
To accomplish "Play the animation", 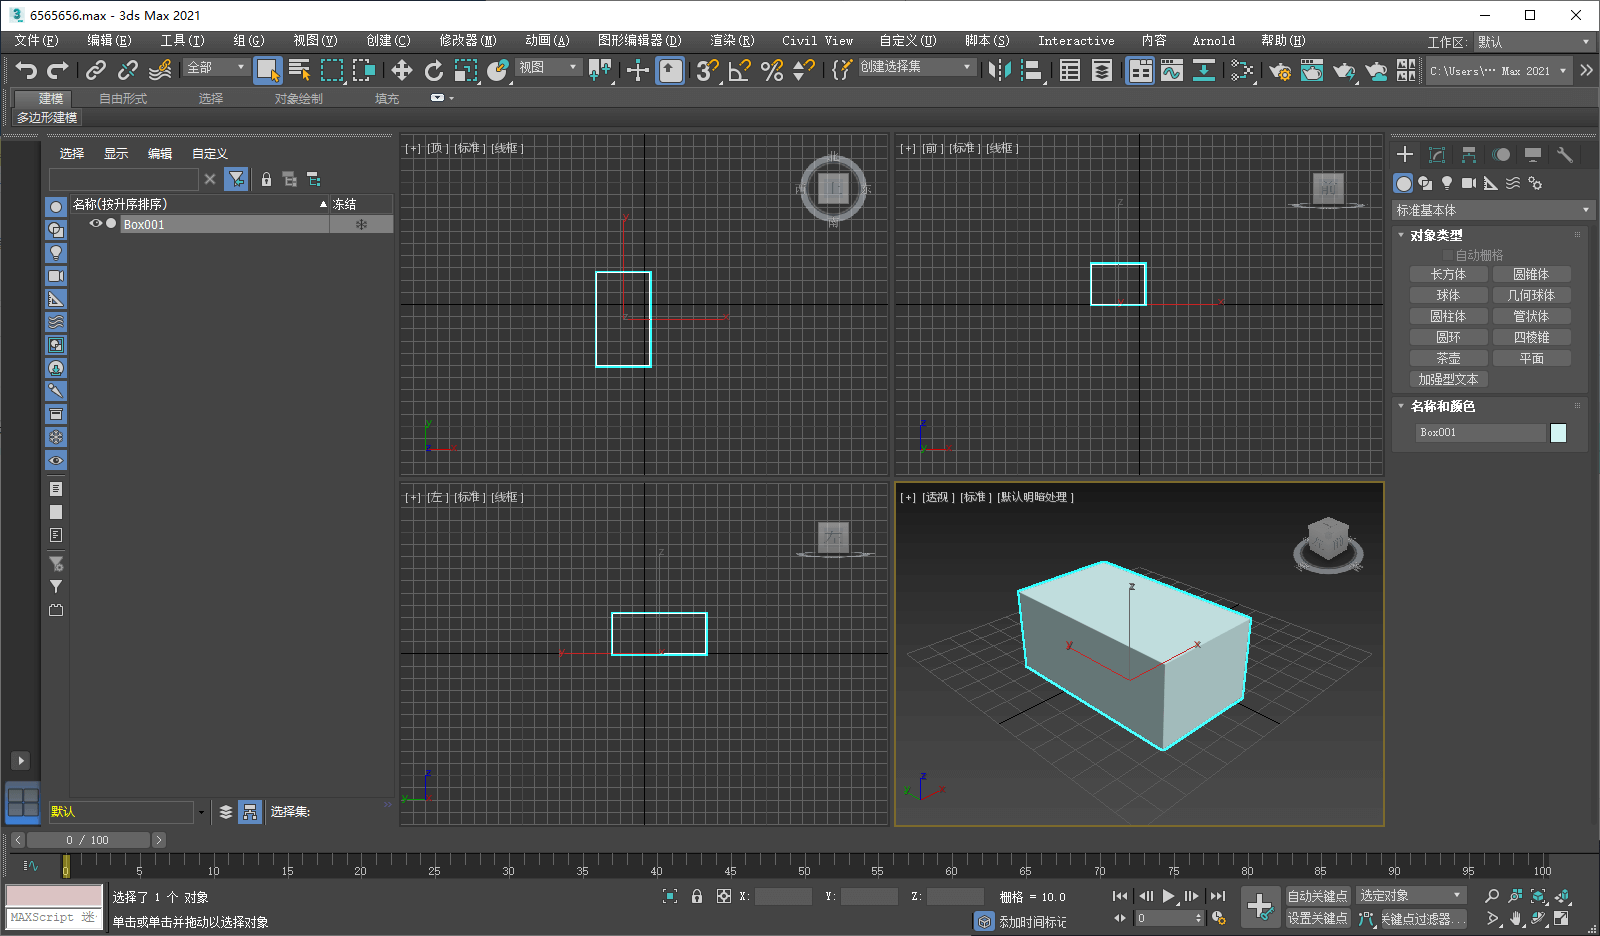I will 1168,896.
